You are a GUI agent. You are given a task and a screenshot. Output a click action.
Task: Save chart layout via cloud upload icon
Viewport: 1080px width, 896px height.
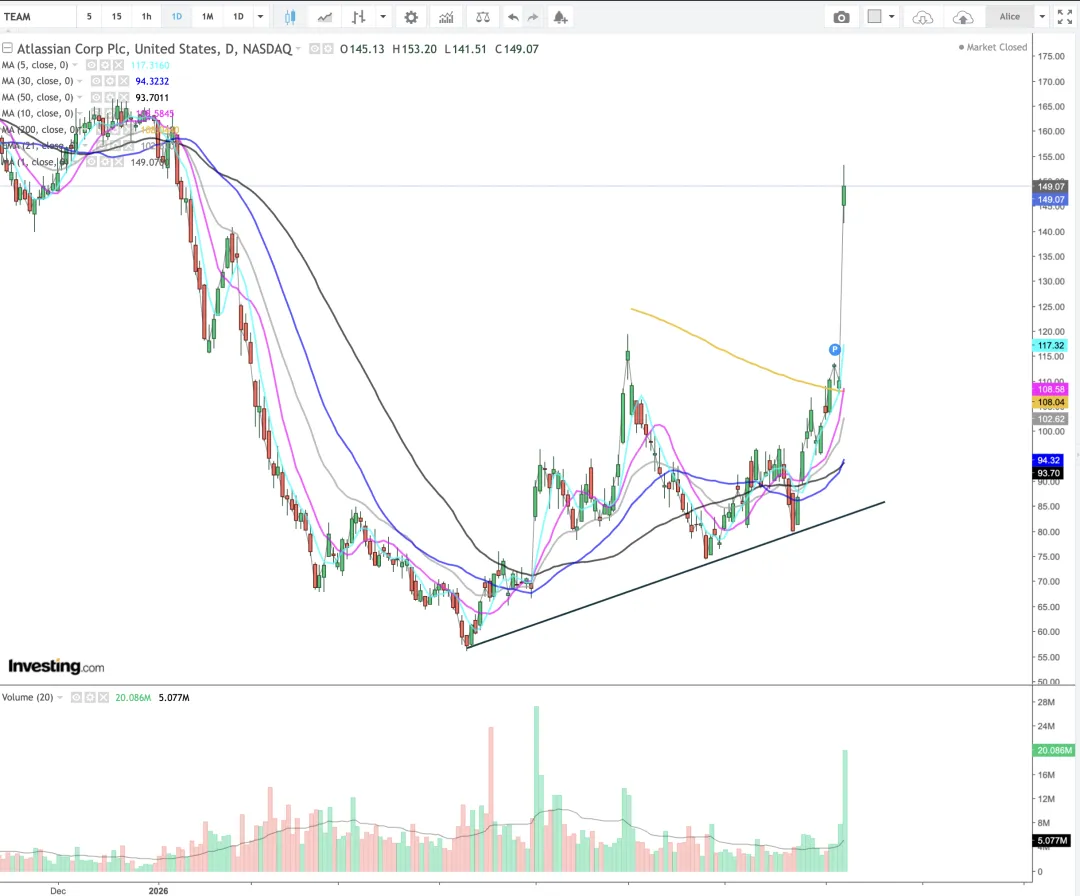click(x=963, y=17)
